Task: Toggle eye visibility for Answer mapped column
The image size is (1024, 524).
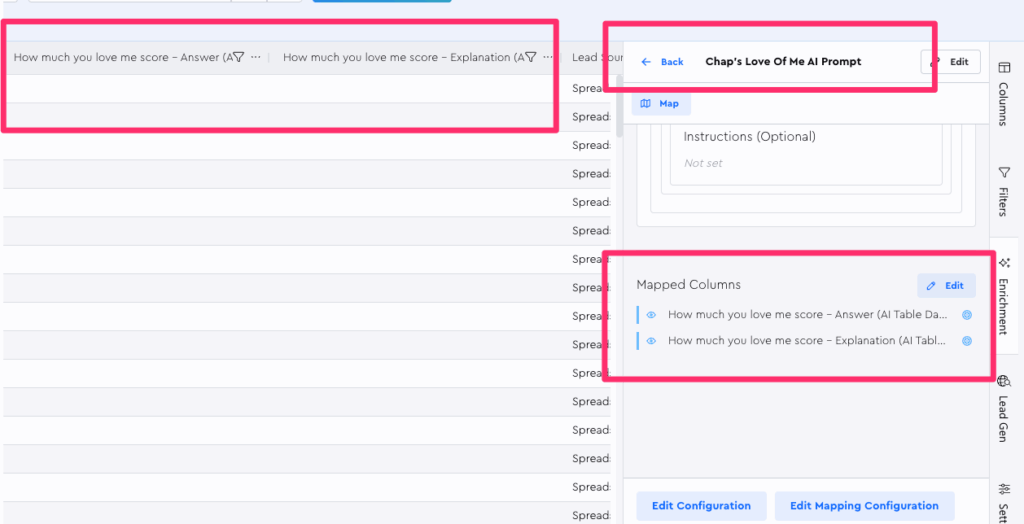Action: (651, 315)
